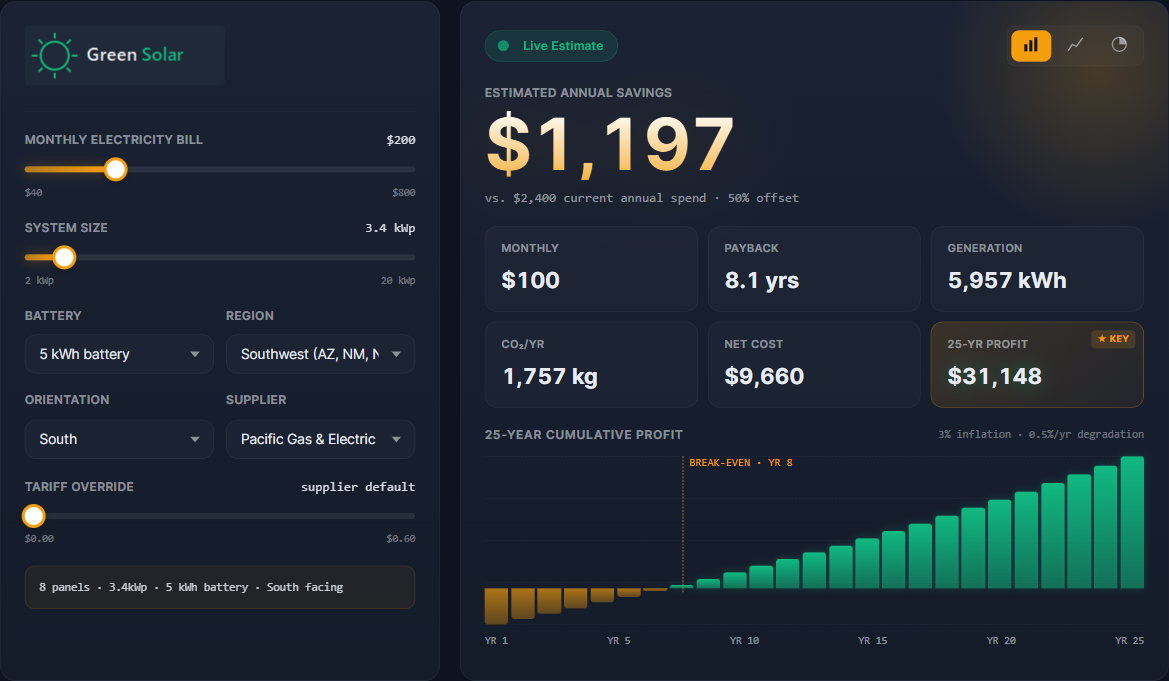Click the Live Estimate badge
Image resolution: width=1169 pixels, height=681 pixels.
(551, 45)
